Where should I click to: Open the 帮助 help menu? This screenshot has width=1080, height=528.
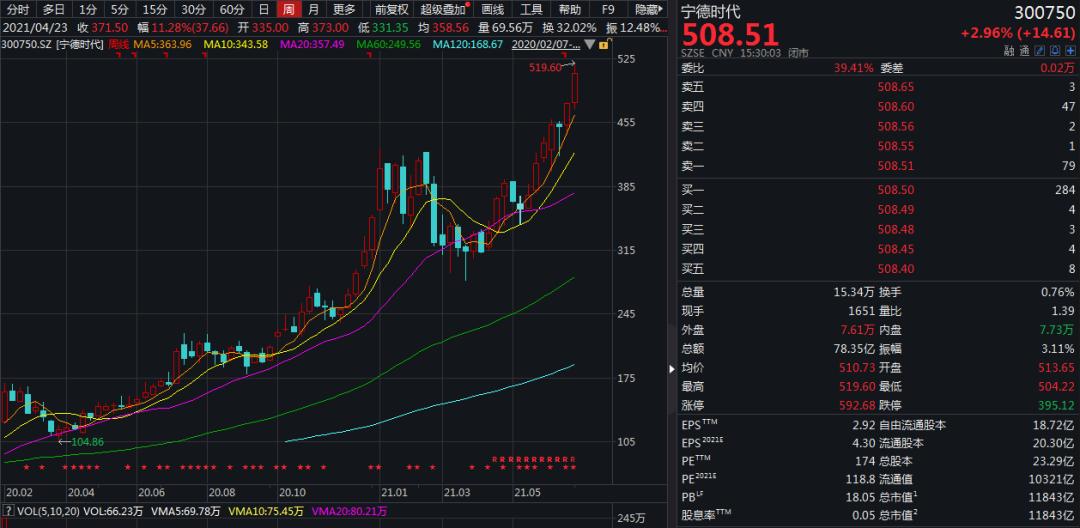[569, 10]
